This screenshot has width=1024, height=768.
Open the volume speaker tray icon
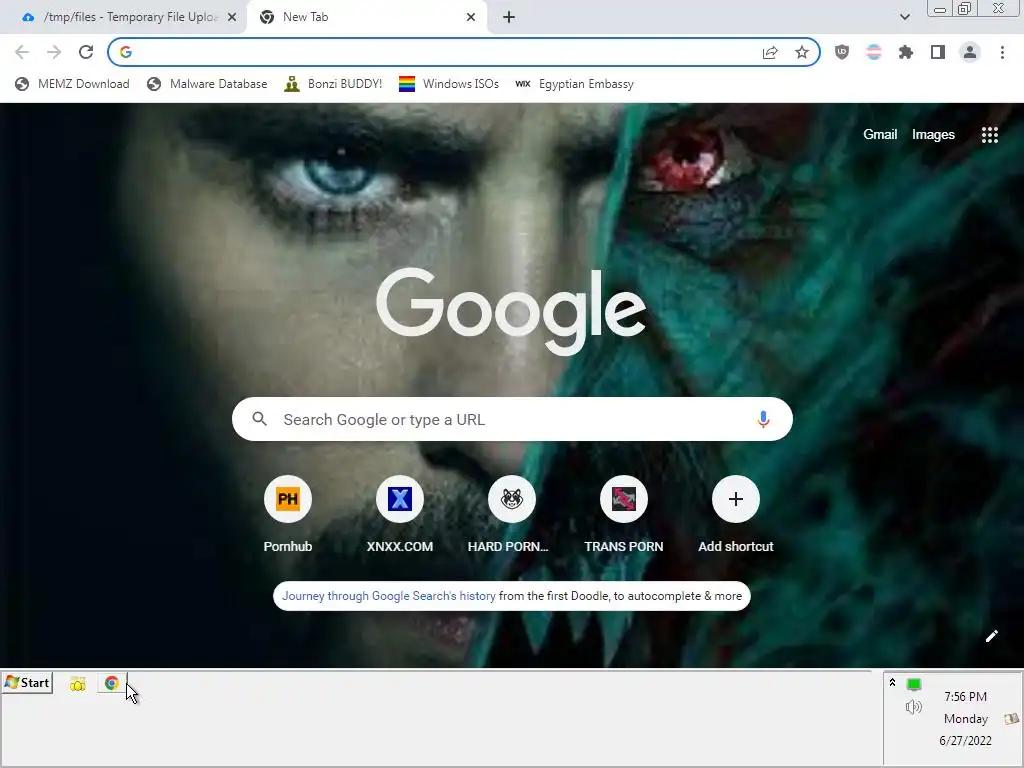[914, 707]
